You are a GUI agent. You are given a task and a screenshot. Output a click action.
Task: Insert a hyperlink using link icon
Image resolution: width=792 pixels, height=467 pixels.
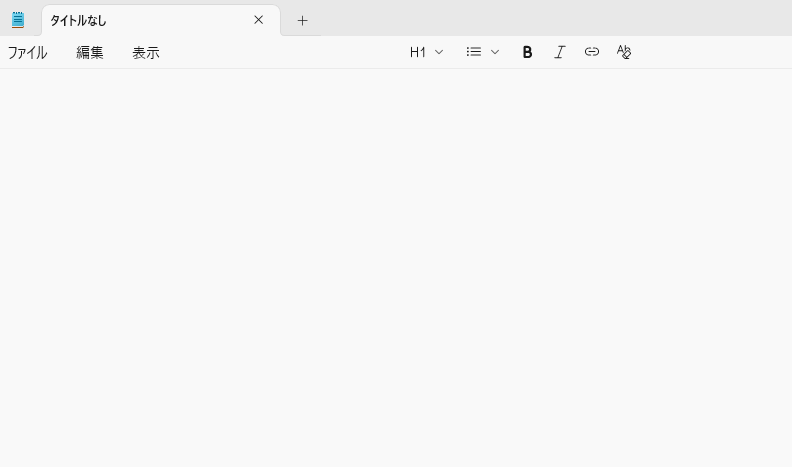click(x=592, y=52)
